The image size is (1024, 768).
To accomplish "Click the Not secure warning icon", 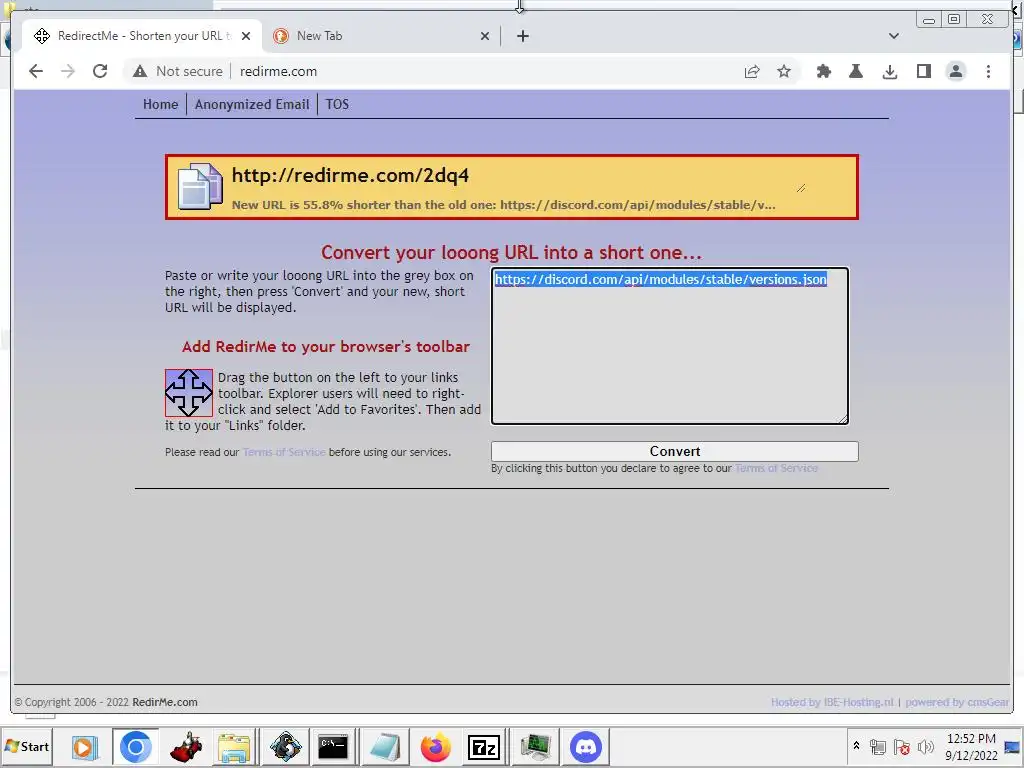I will click(x=140, y=71).
